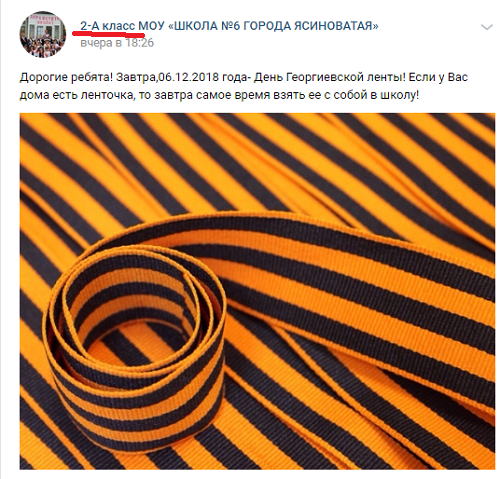The width and height of the screenshot is (500, 479).
Task: Open the «ШКОЛА №6 ГОРОДА ЯСИНОВАТАЯ» group link
Action: [x=273, y=26]
